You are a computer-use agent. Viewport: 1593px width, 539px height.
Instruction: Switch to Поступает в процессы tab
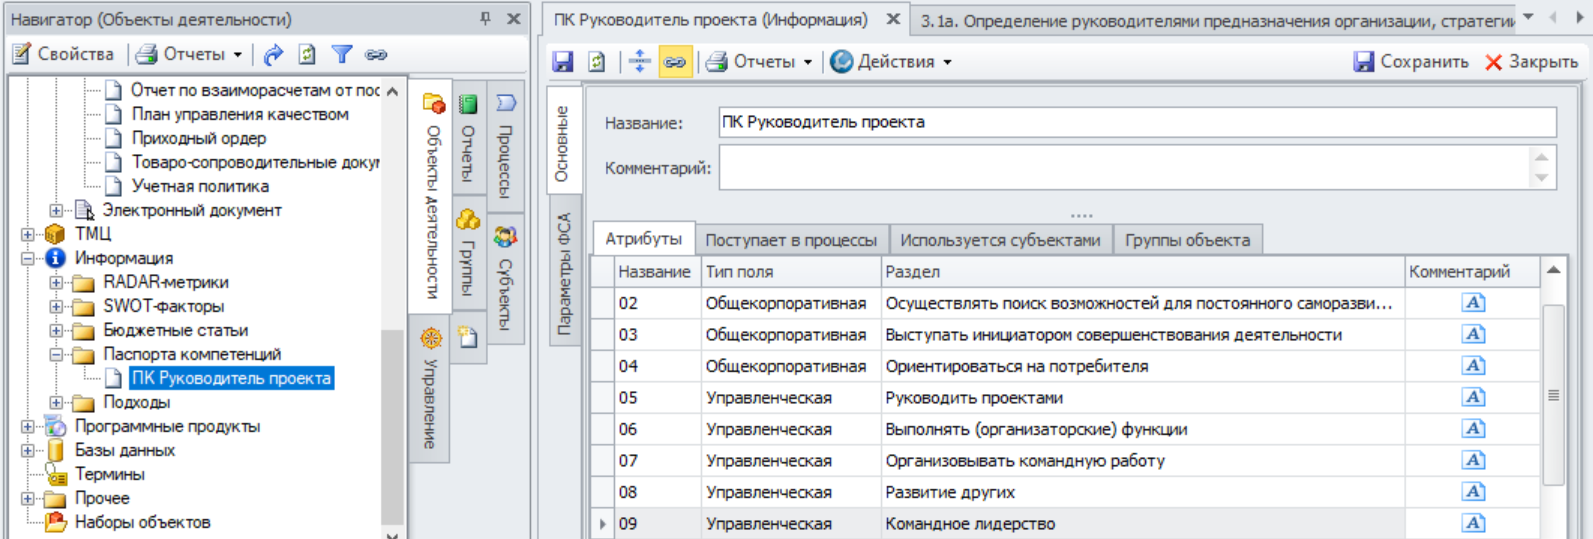pyautogui.click(x=790, y=240)
